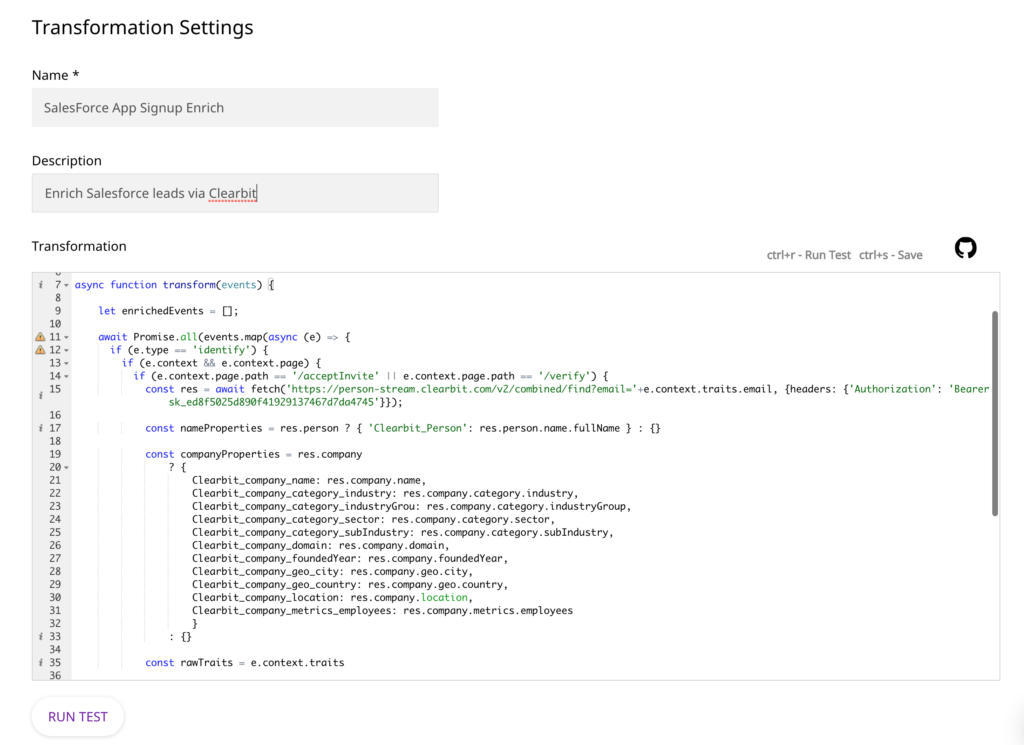Open the GitHub icon link

click(965, 248)
